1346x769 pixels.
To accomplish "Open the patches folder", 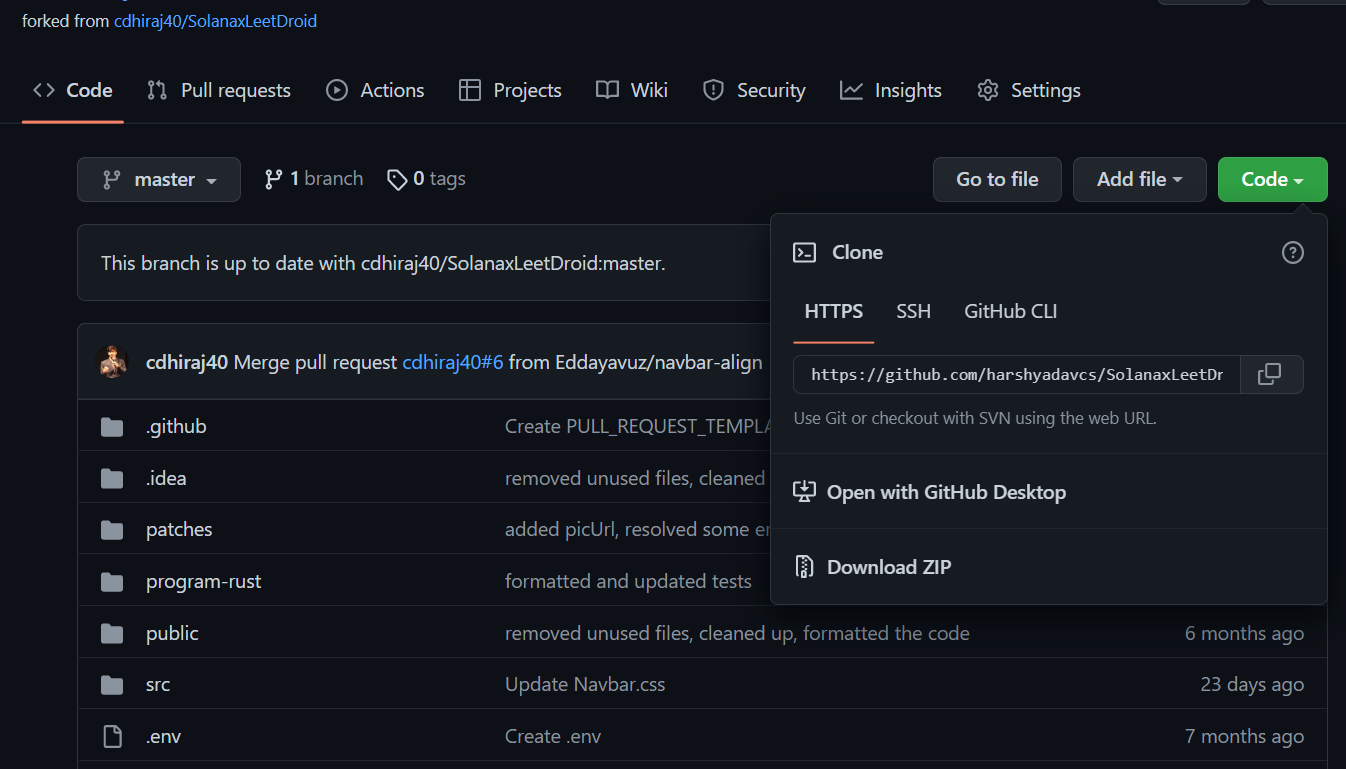I will pyautogui.click(x=179, y=530).
